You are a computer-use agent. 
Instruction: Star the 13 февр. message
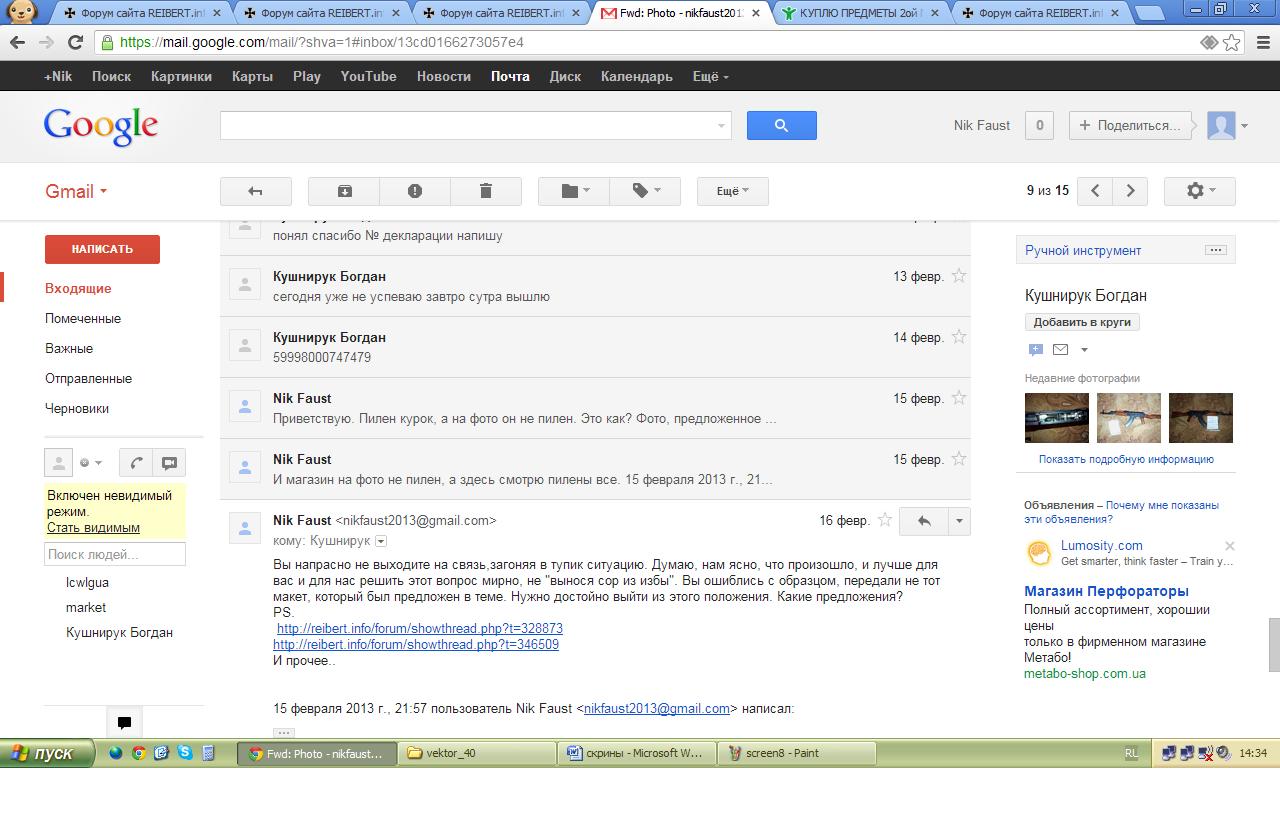pyautogui.click(x=959, y=276)
